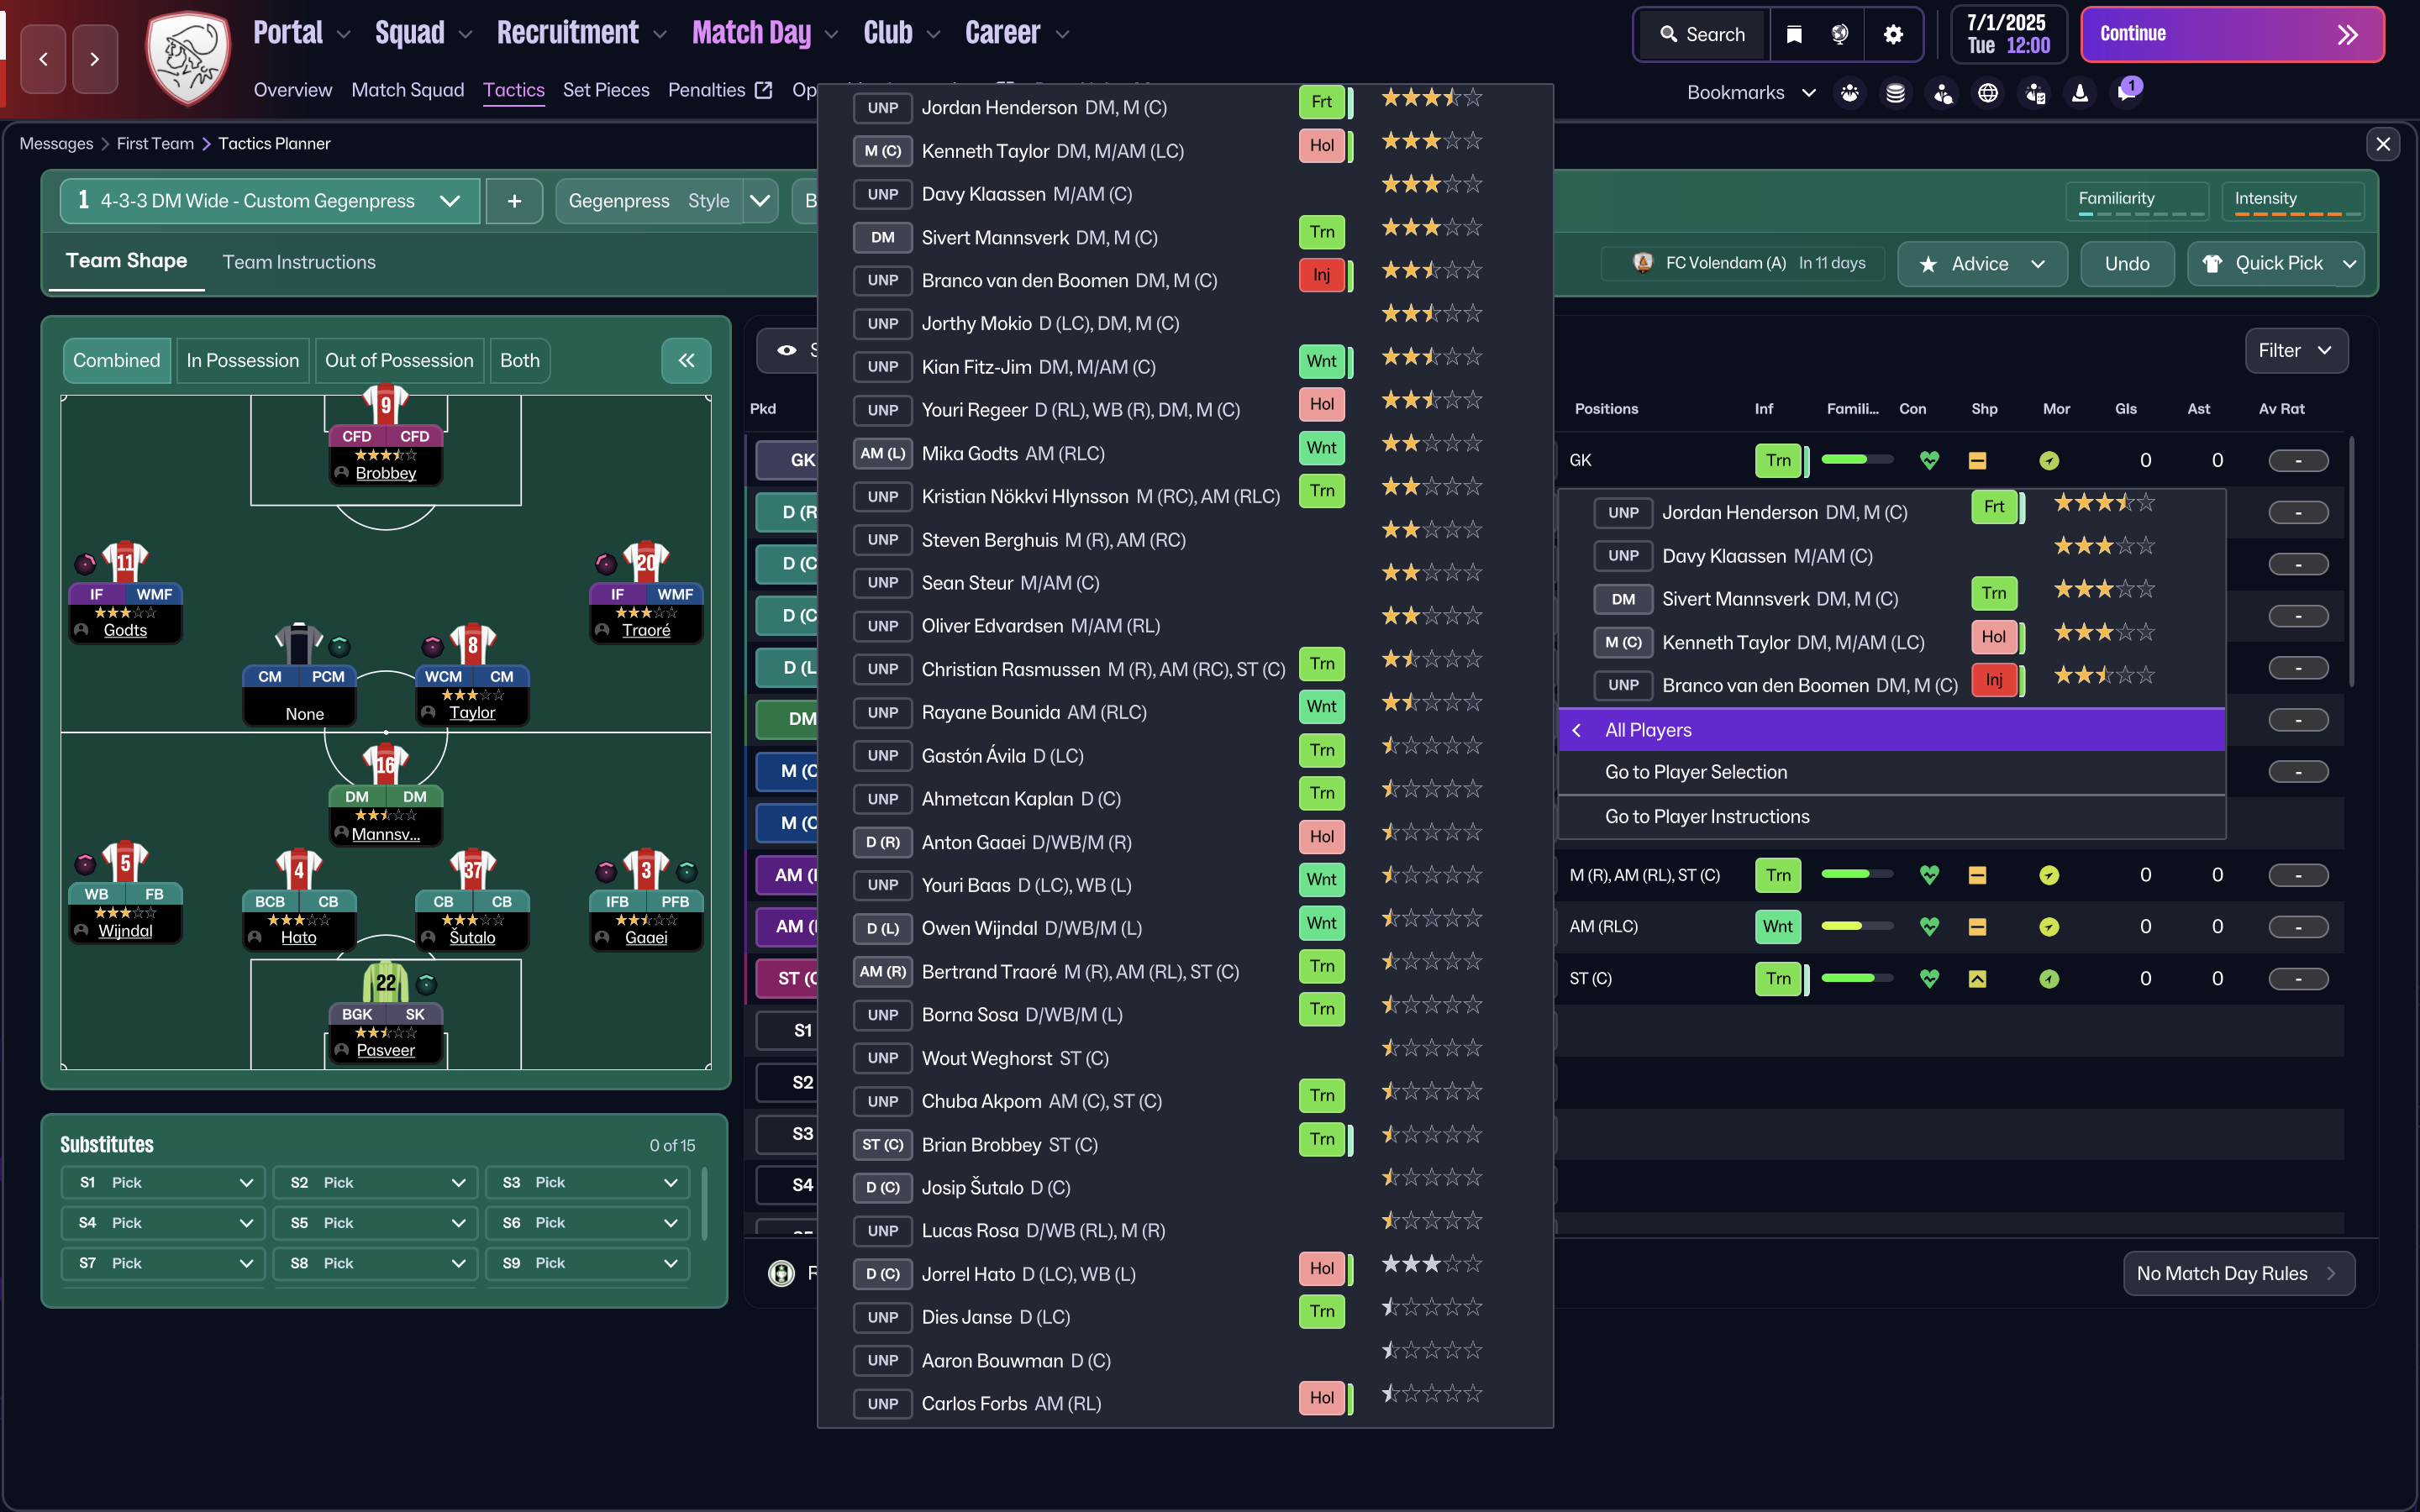Open the stacked coins bookmark icon
Viewport: 2420px width, 1512px height.
[x=1895, y=93]
